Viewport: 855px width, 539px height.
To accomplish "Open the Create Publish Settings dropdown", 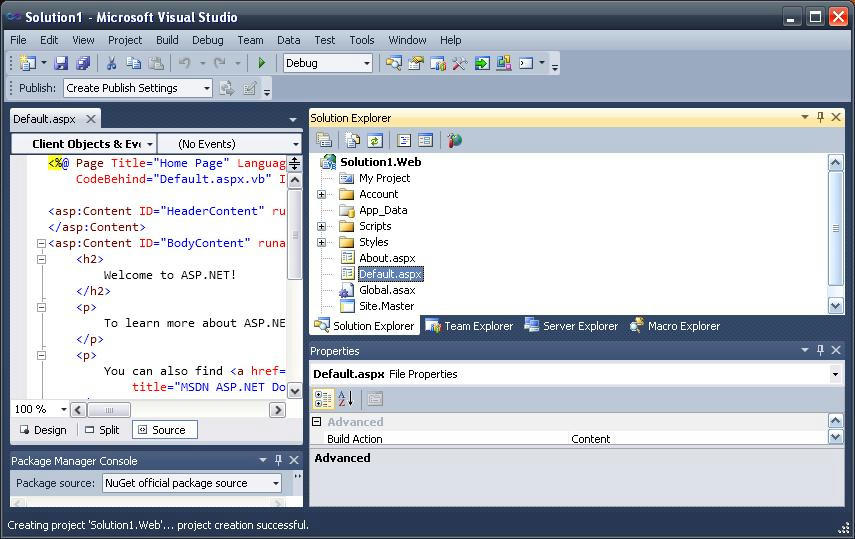I will [x=207, y=88].
